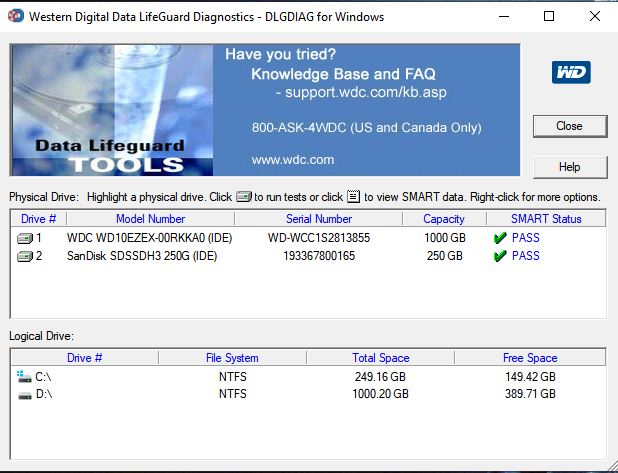Select drive 1 hard disk icon
The image size is (618, 473).
click(25, 238)
